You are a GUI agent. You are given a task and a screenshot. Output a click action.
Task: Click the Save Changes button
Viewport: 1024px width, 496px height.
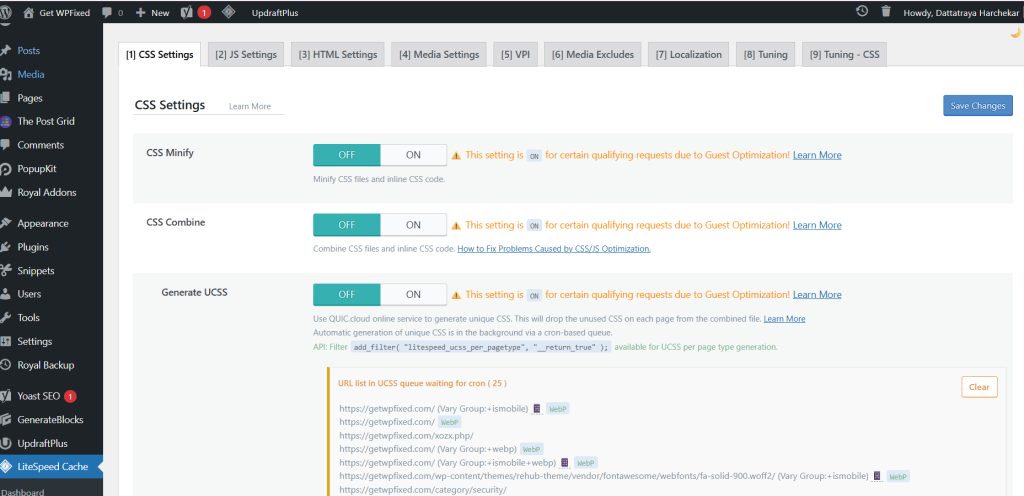pyautogui.click(x=978, y=106)
